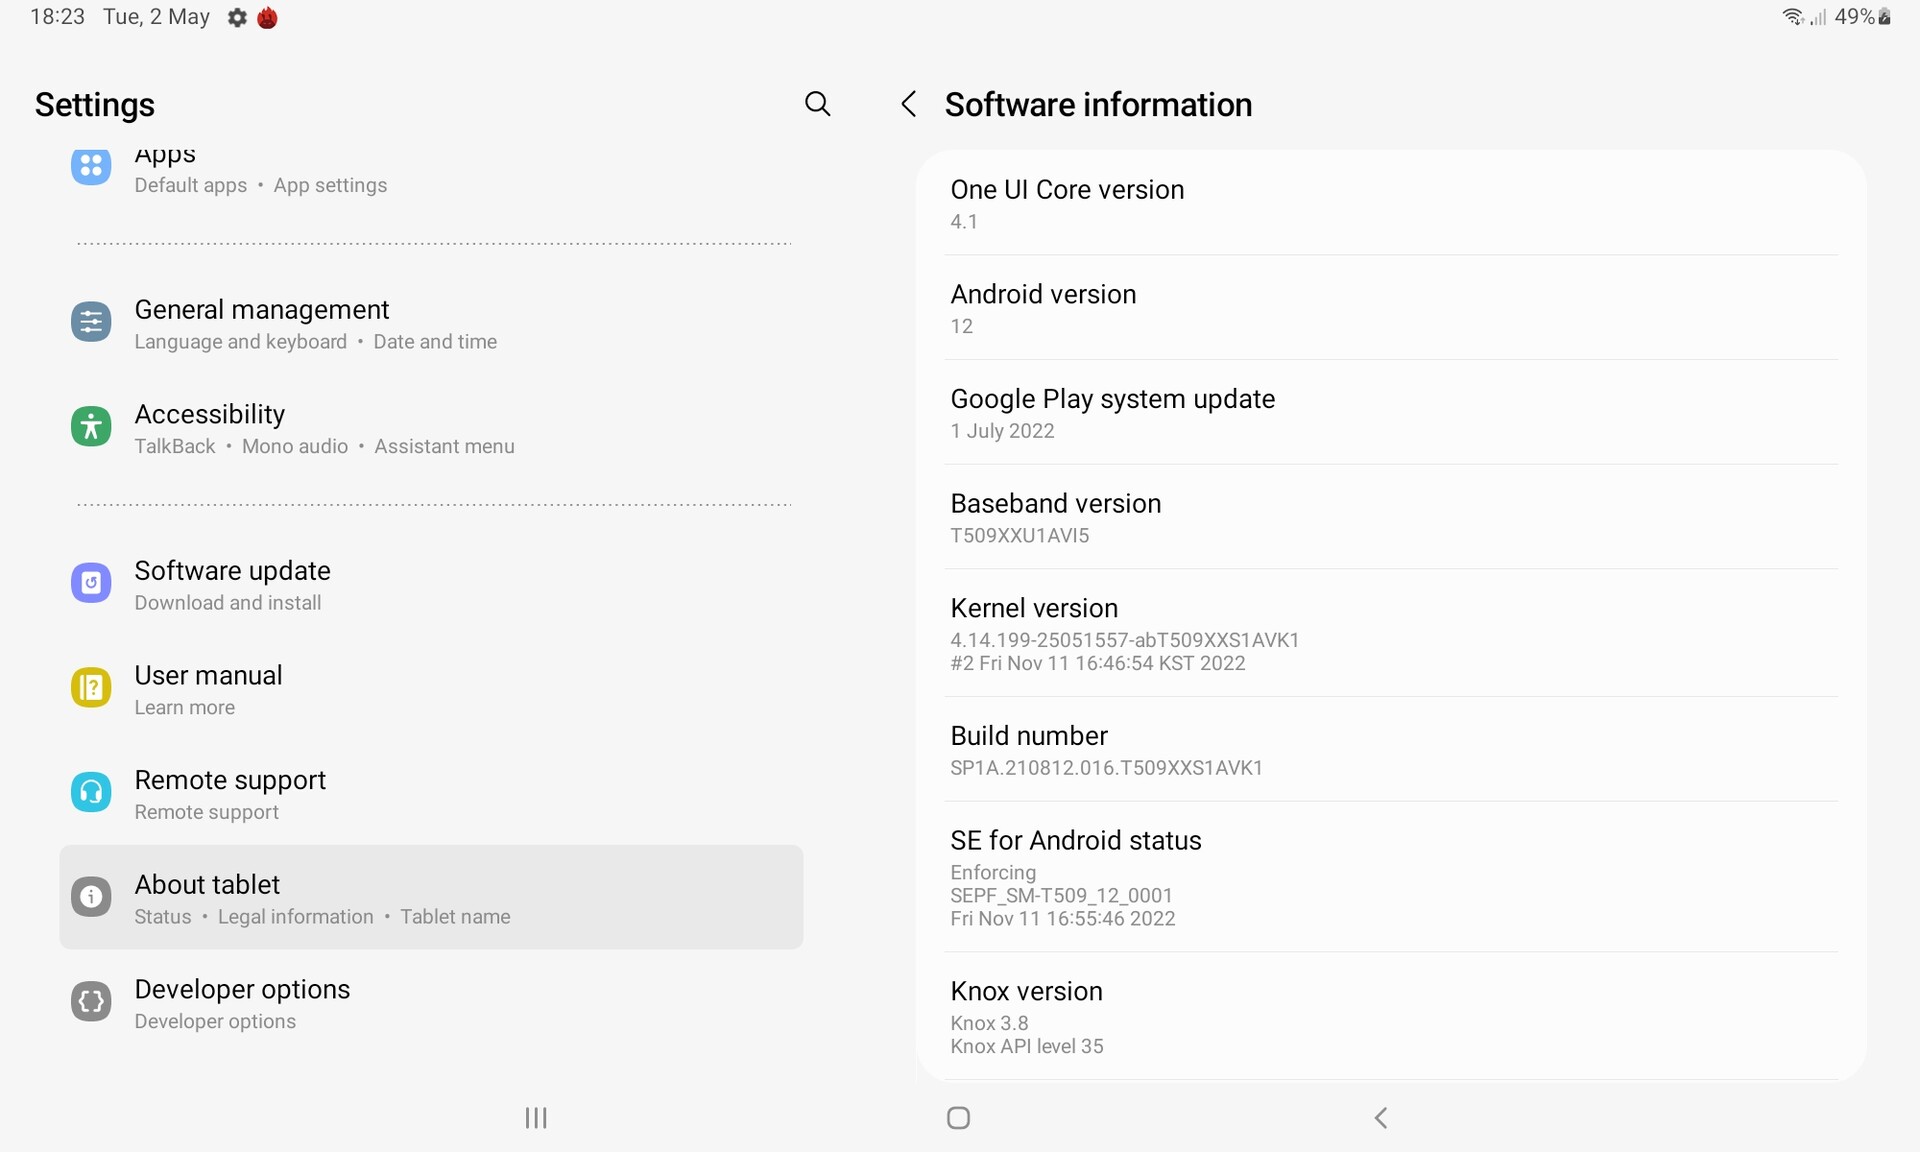The width and height of the screenshot is (1920, 1152).
Task: Go back using the Software information arrow
Action: pos(908,104)
